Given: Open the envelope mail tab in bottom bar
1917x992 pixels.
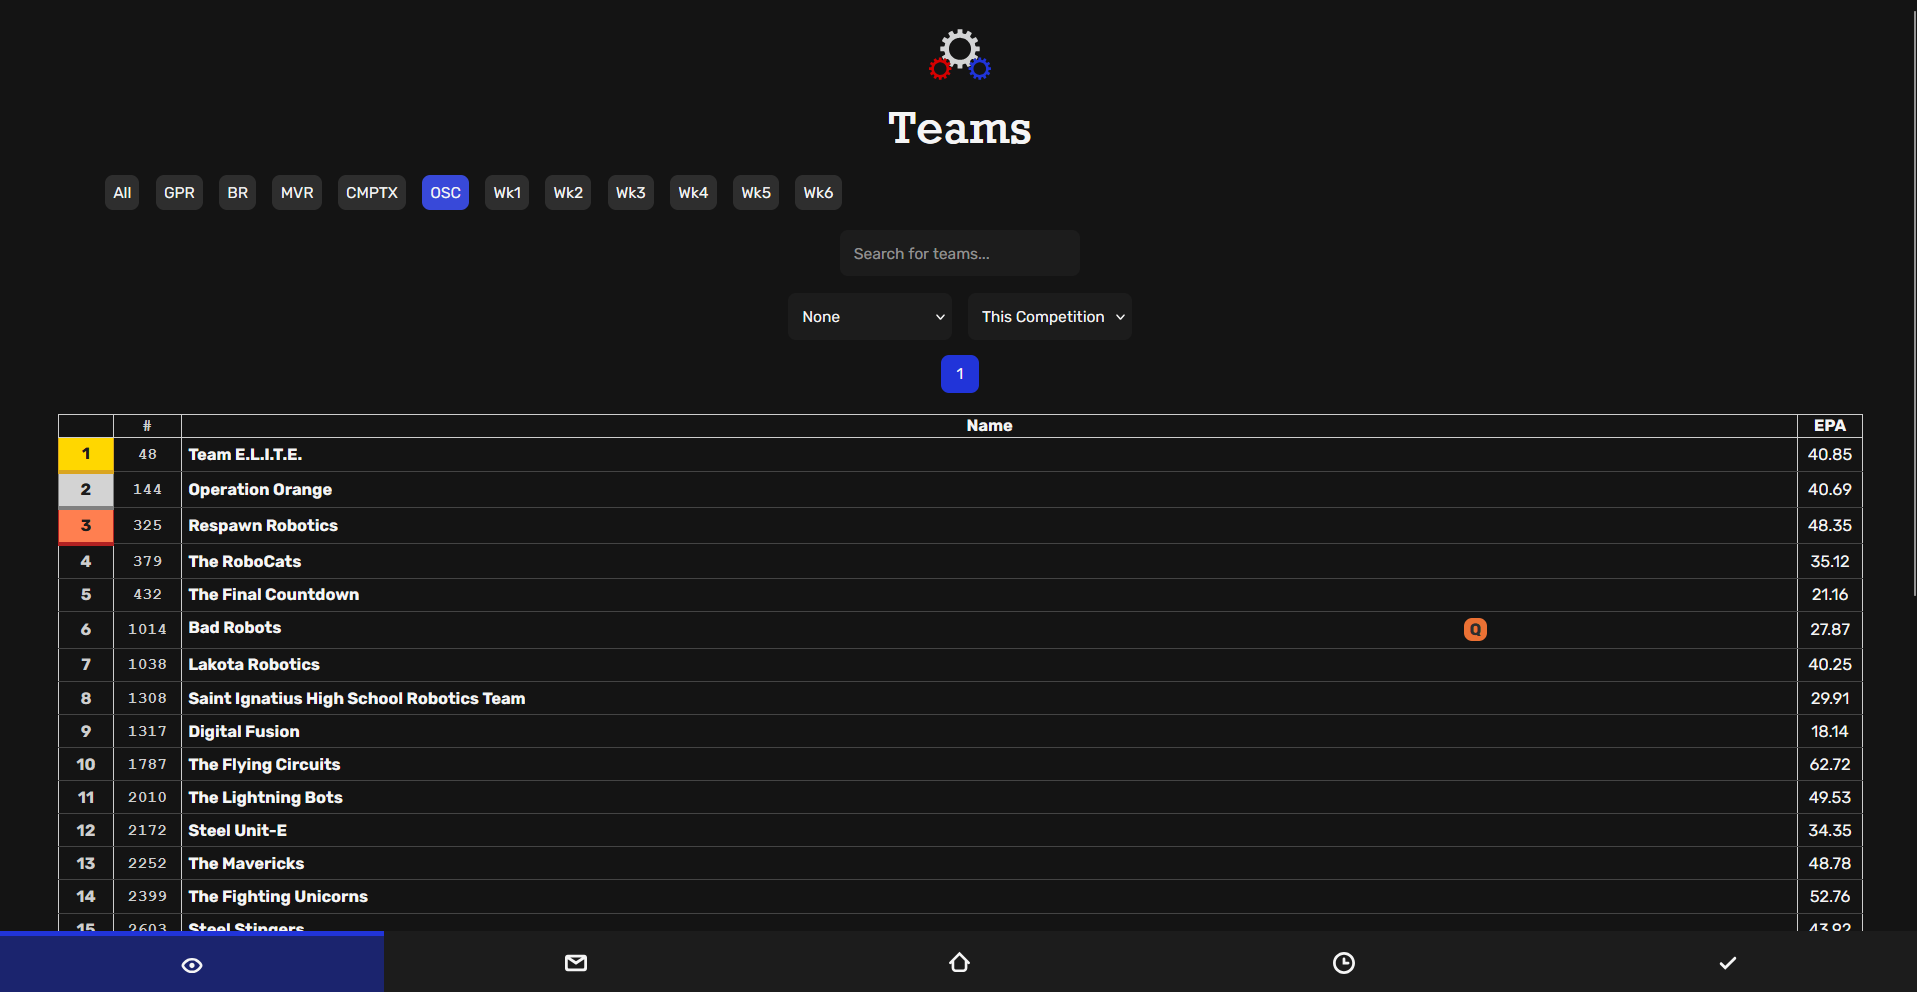Looking at the screenshot, I should [576, 963].
